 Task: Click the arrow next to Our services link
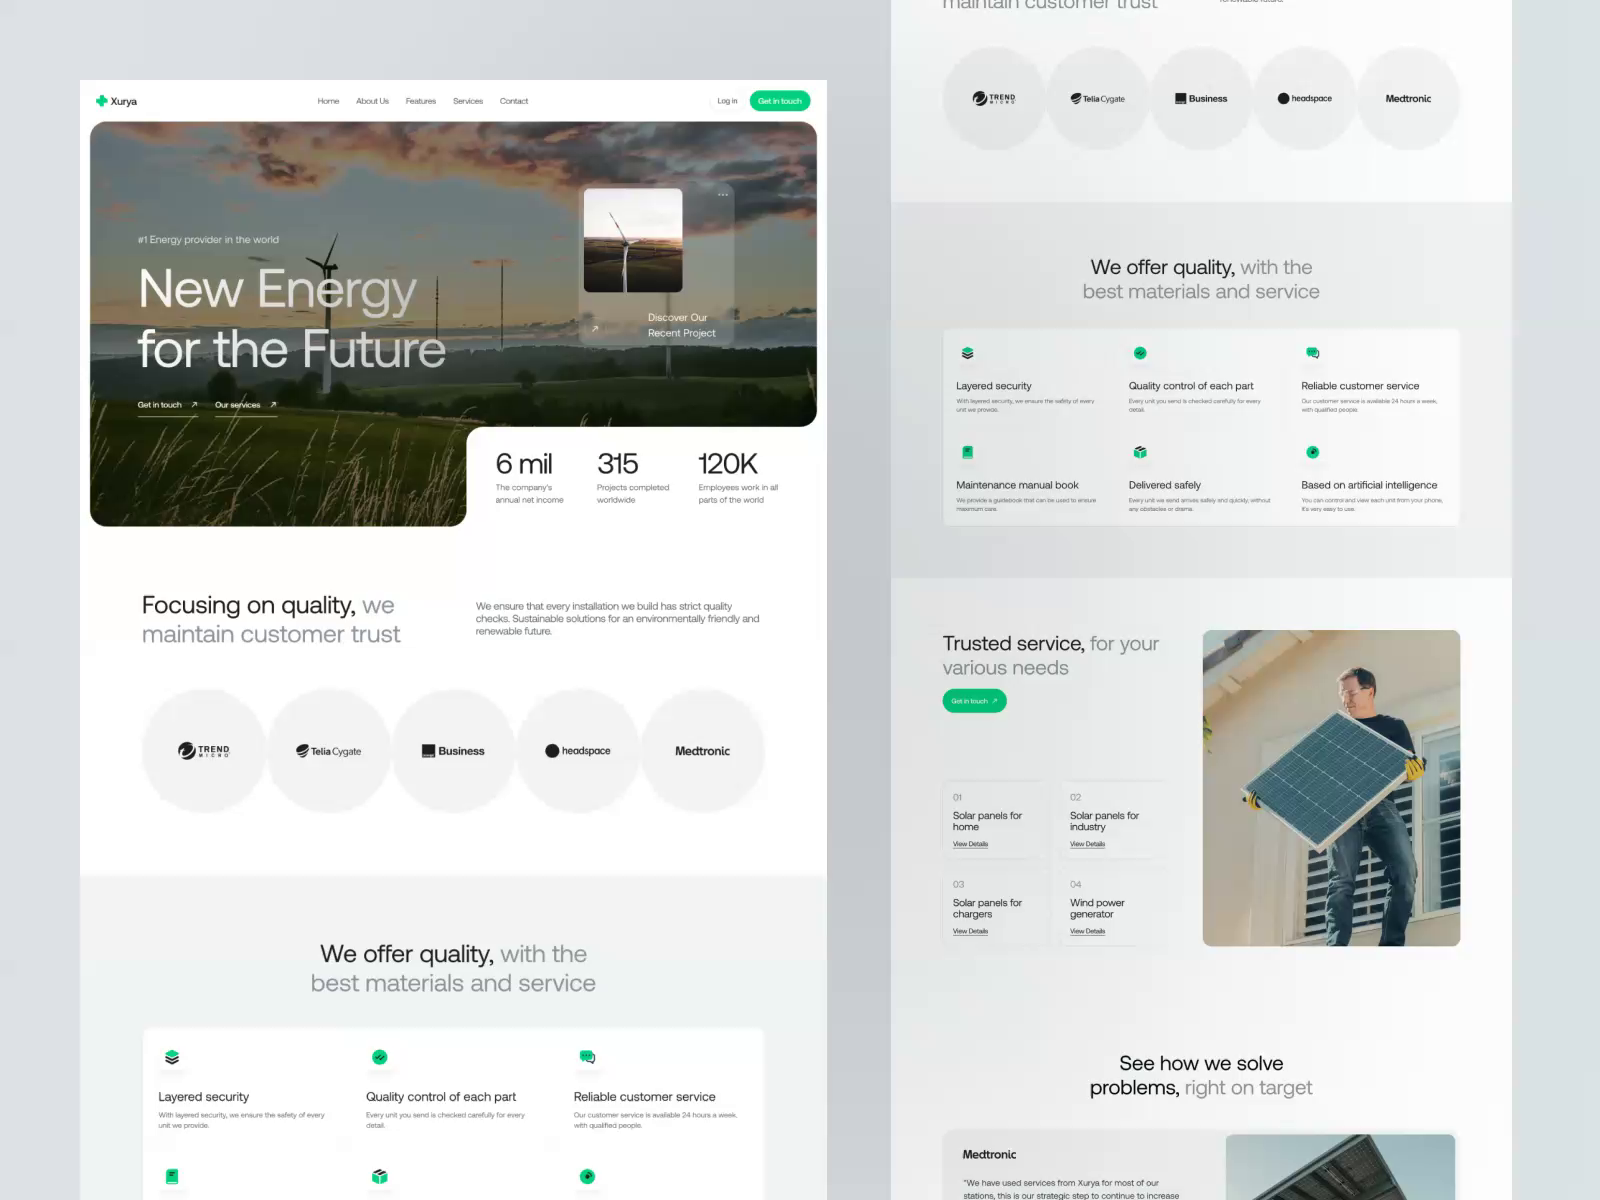pos(273,405)
